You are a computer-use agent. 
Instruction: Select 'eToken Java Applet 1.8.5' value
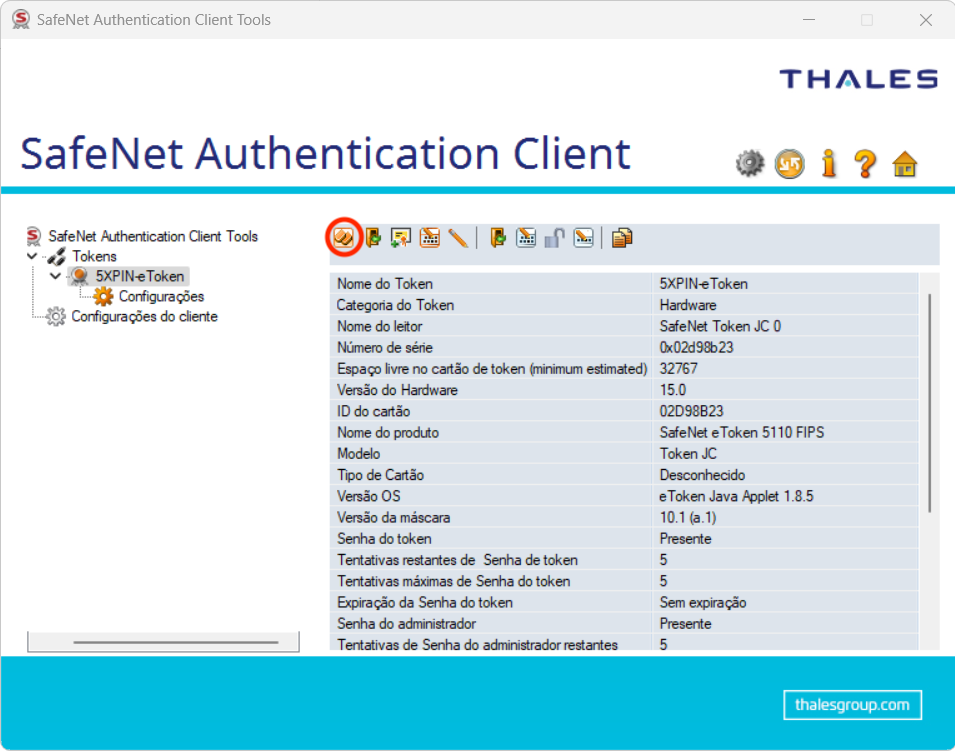coord(736,497)
